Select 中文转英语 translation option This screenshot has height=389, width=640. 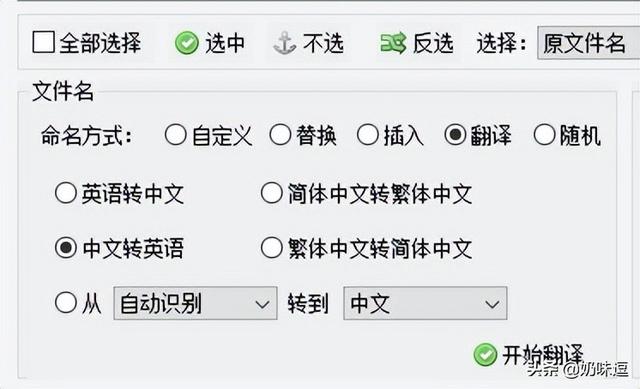tap(66, 247)
